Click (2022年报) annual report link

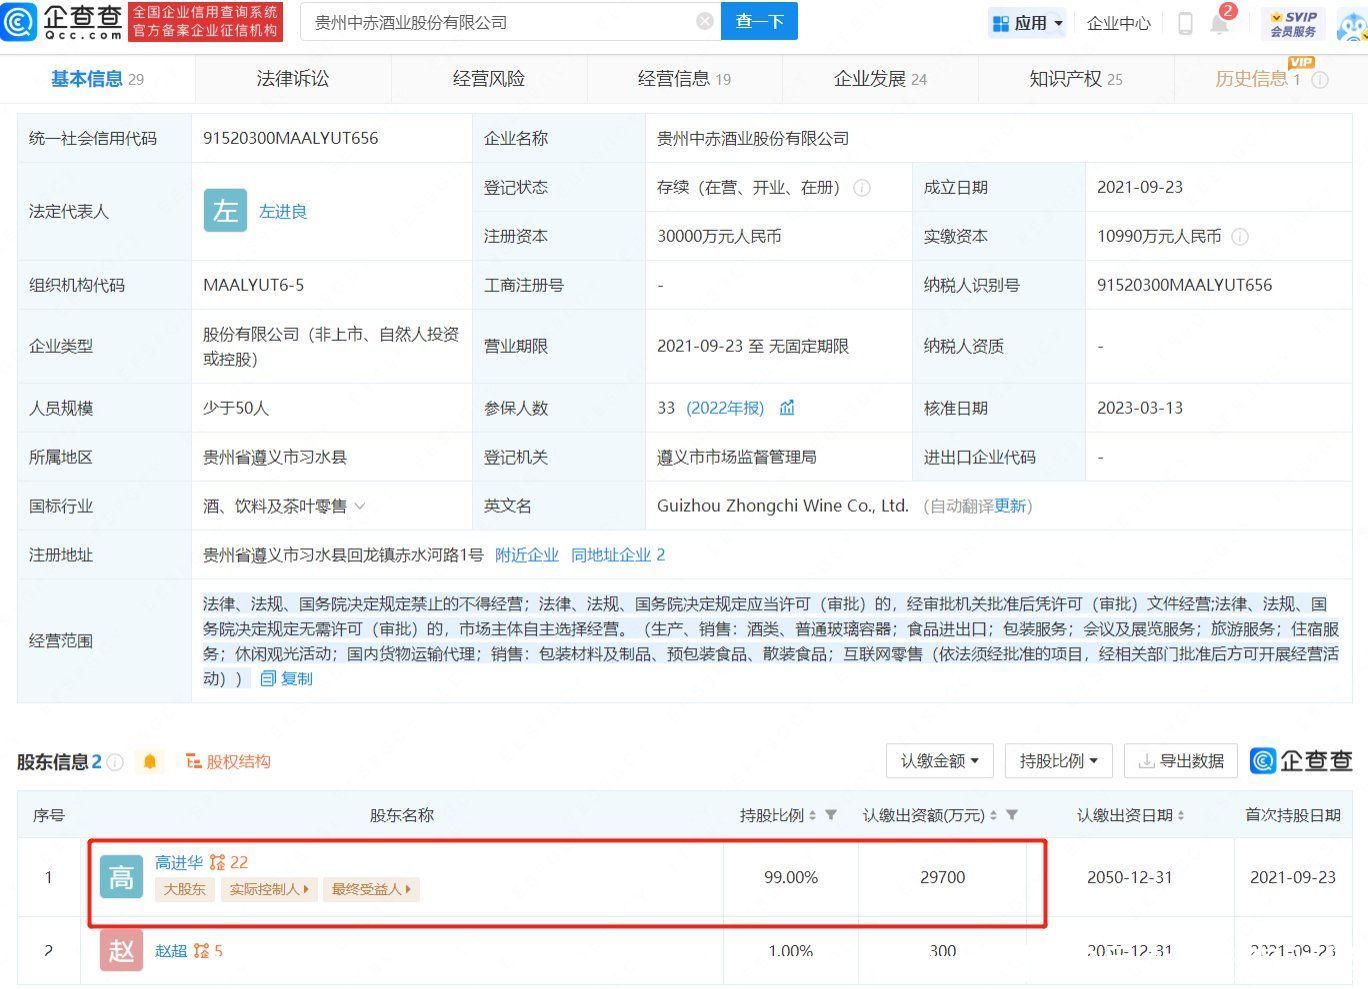pos(725,408)
